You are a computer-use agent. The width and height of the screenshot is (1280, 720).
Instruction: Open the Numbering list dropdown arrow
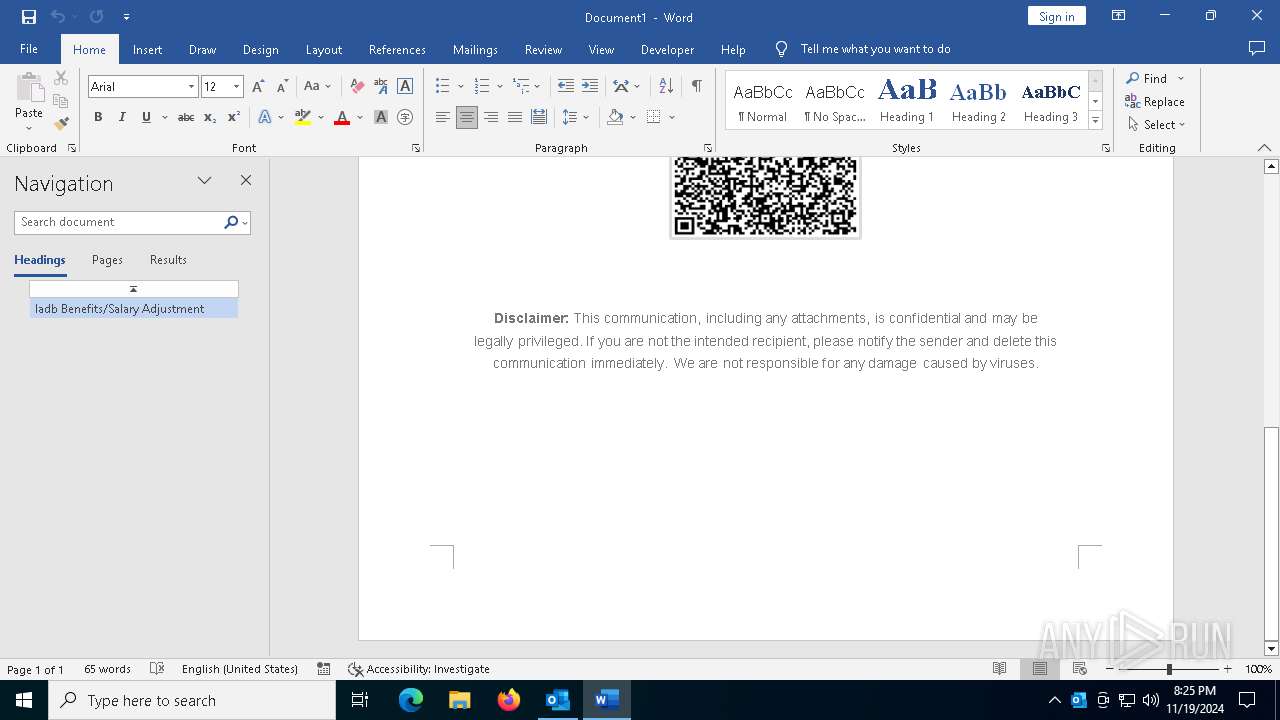[500, 87]
